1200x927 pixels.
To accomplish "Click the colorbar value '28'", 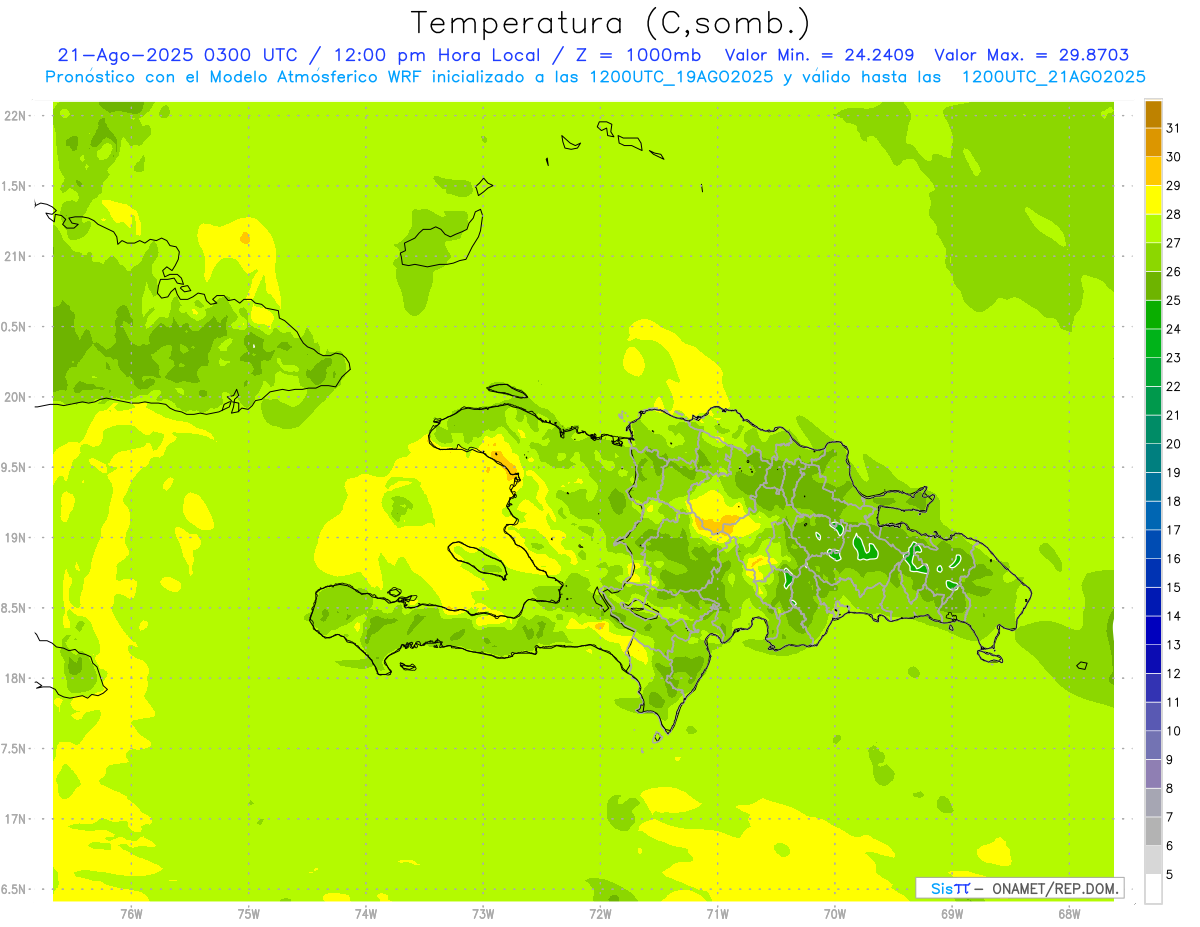I will (x=1174, y=214).
